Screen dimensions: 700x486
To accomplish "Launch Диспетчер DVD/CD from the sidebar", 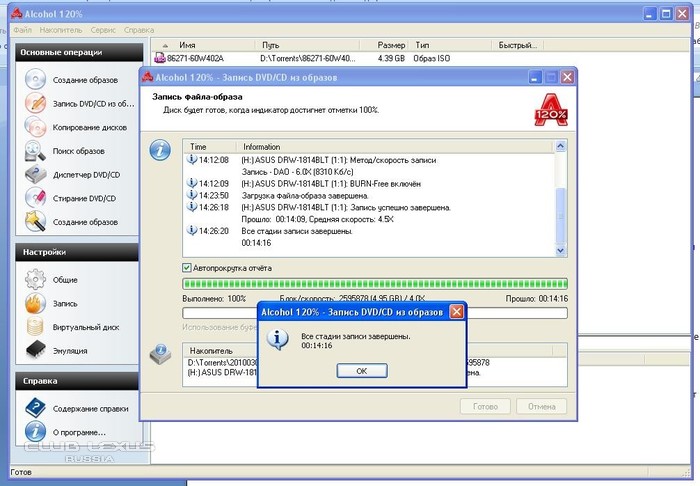I will (x=84, y=174).
